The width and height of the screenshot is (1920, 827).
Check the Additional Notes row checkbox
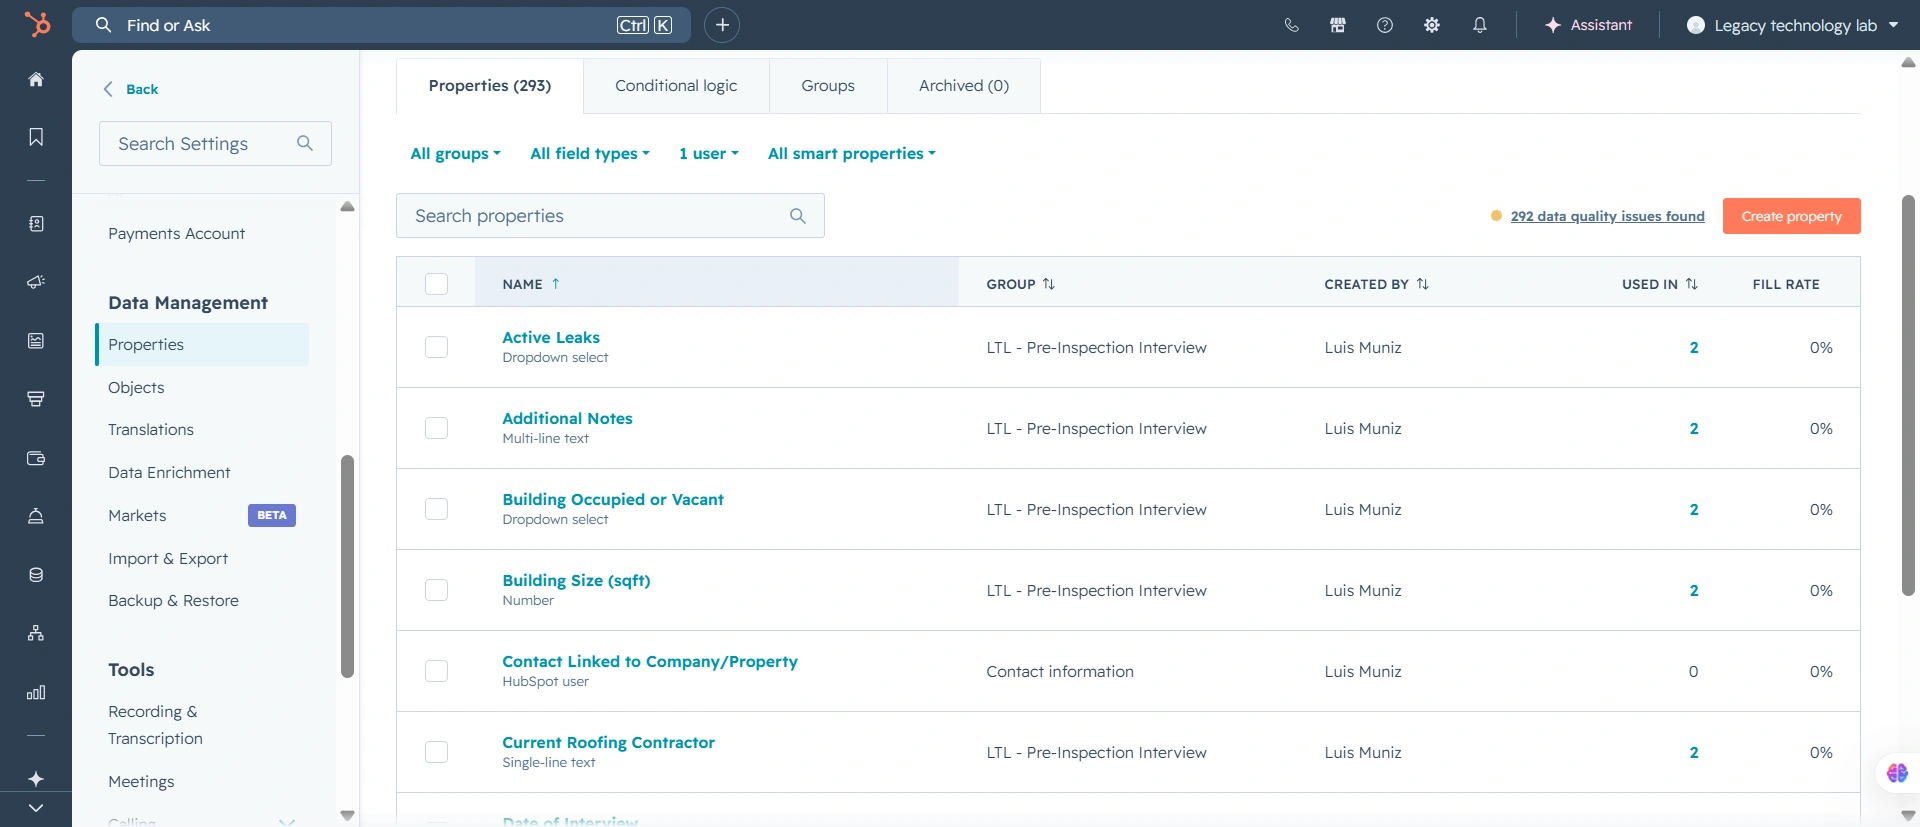pos(436,428)
